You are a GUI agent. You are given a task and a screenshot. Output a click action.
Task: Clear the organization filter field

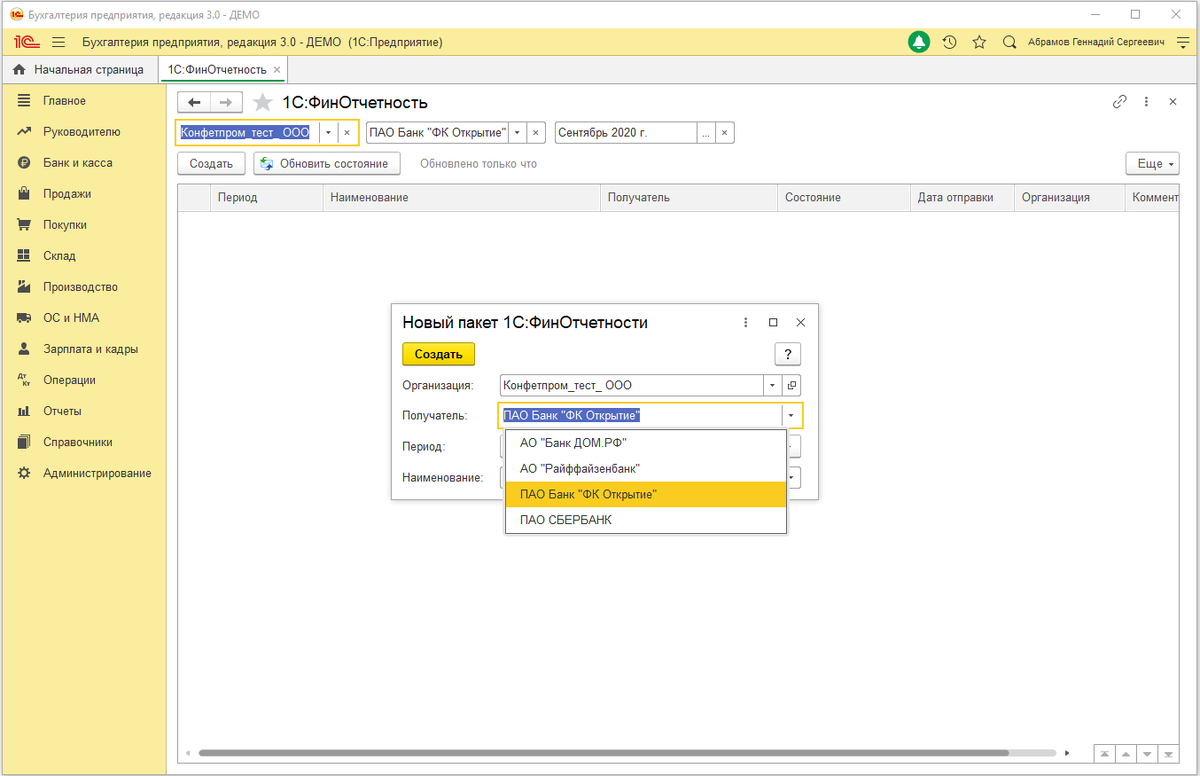(347, 132)
